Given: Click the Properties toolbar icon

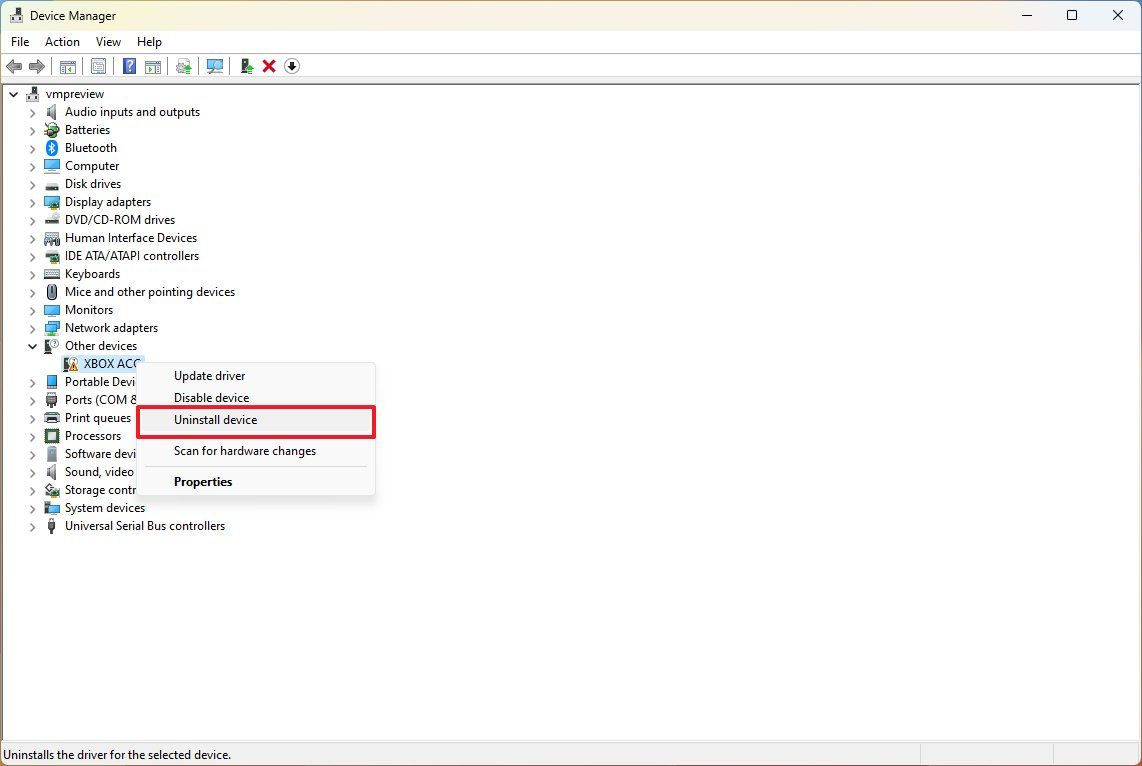Looking at the screenshot, I should (x=99, y=66).
